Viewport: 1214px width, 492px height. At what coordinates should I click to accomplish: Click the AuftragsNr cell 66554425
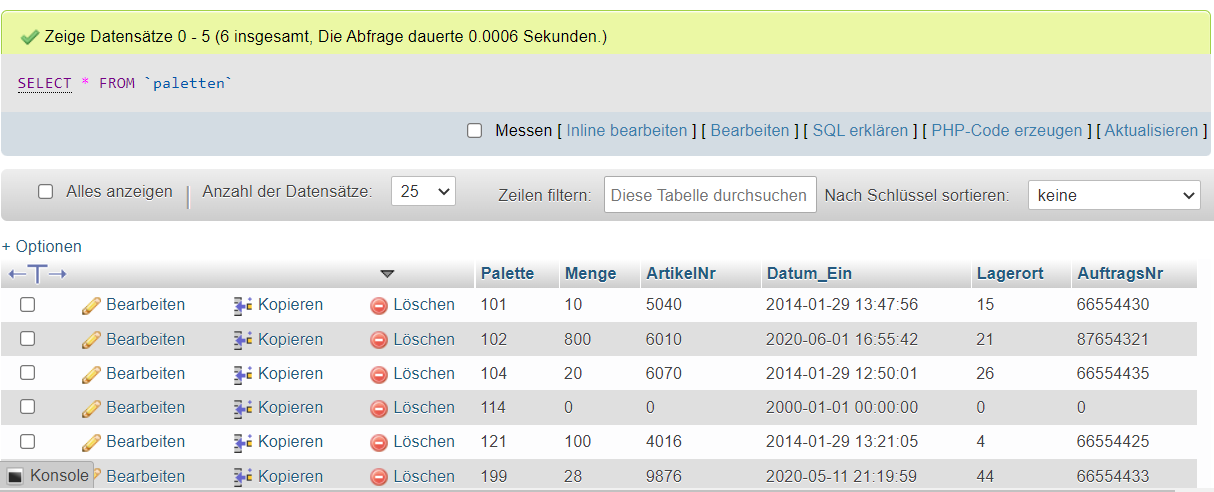coord(1113,442)
